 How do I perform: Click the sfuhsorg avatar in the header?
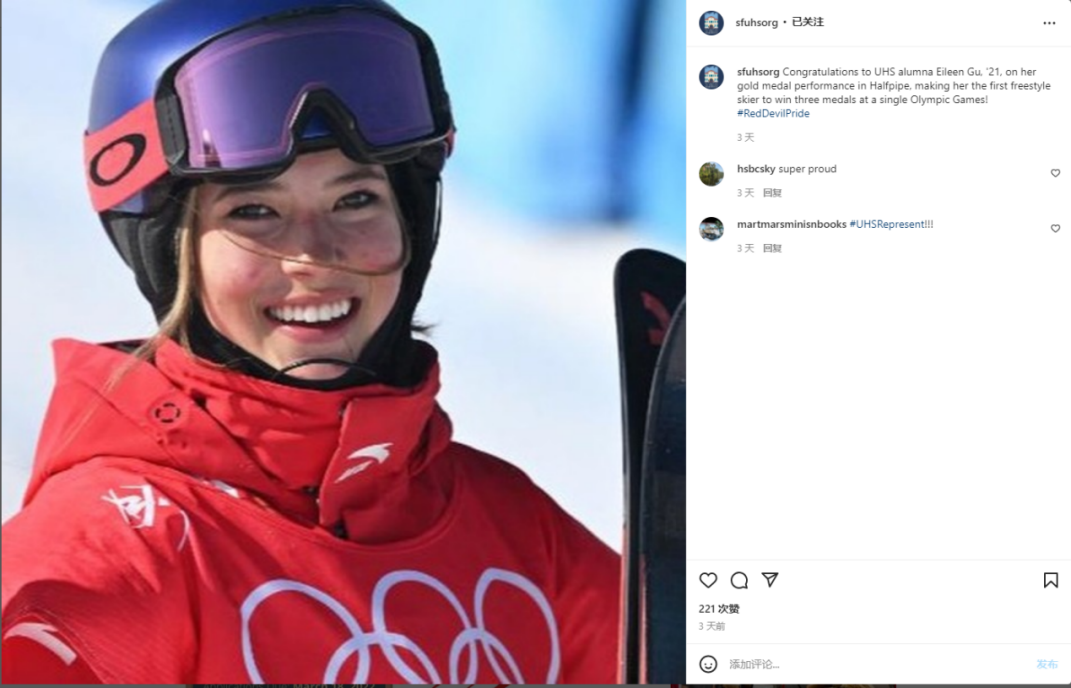pyautogui.click(x=711, y=23)
